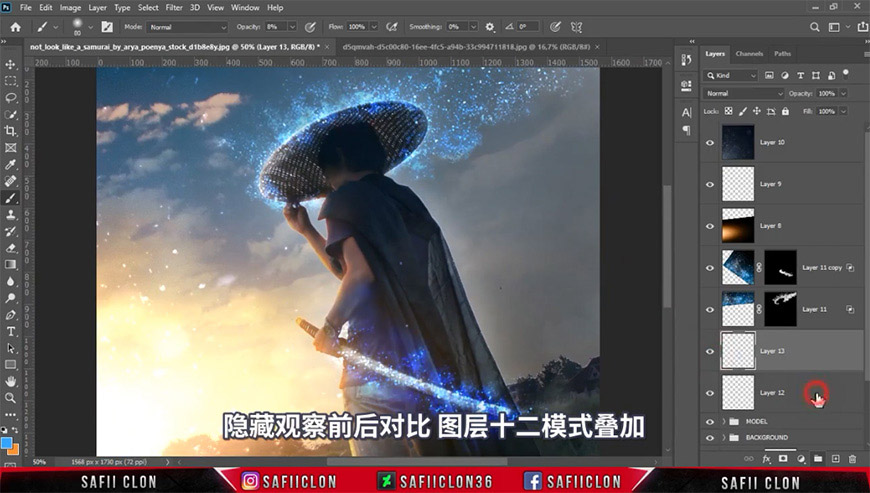Viewport: 870px width, 493px height.
Task: Open Smoothing value dropdown arrow
Action: click(x=473, y=27)
